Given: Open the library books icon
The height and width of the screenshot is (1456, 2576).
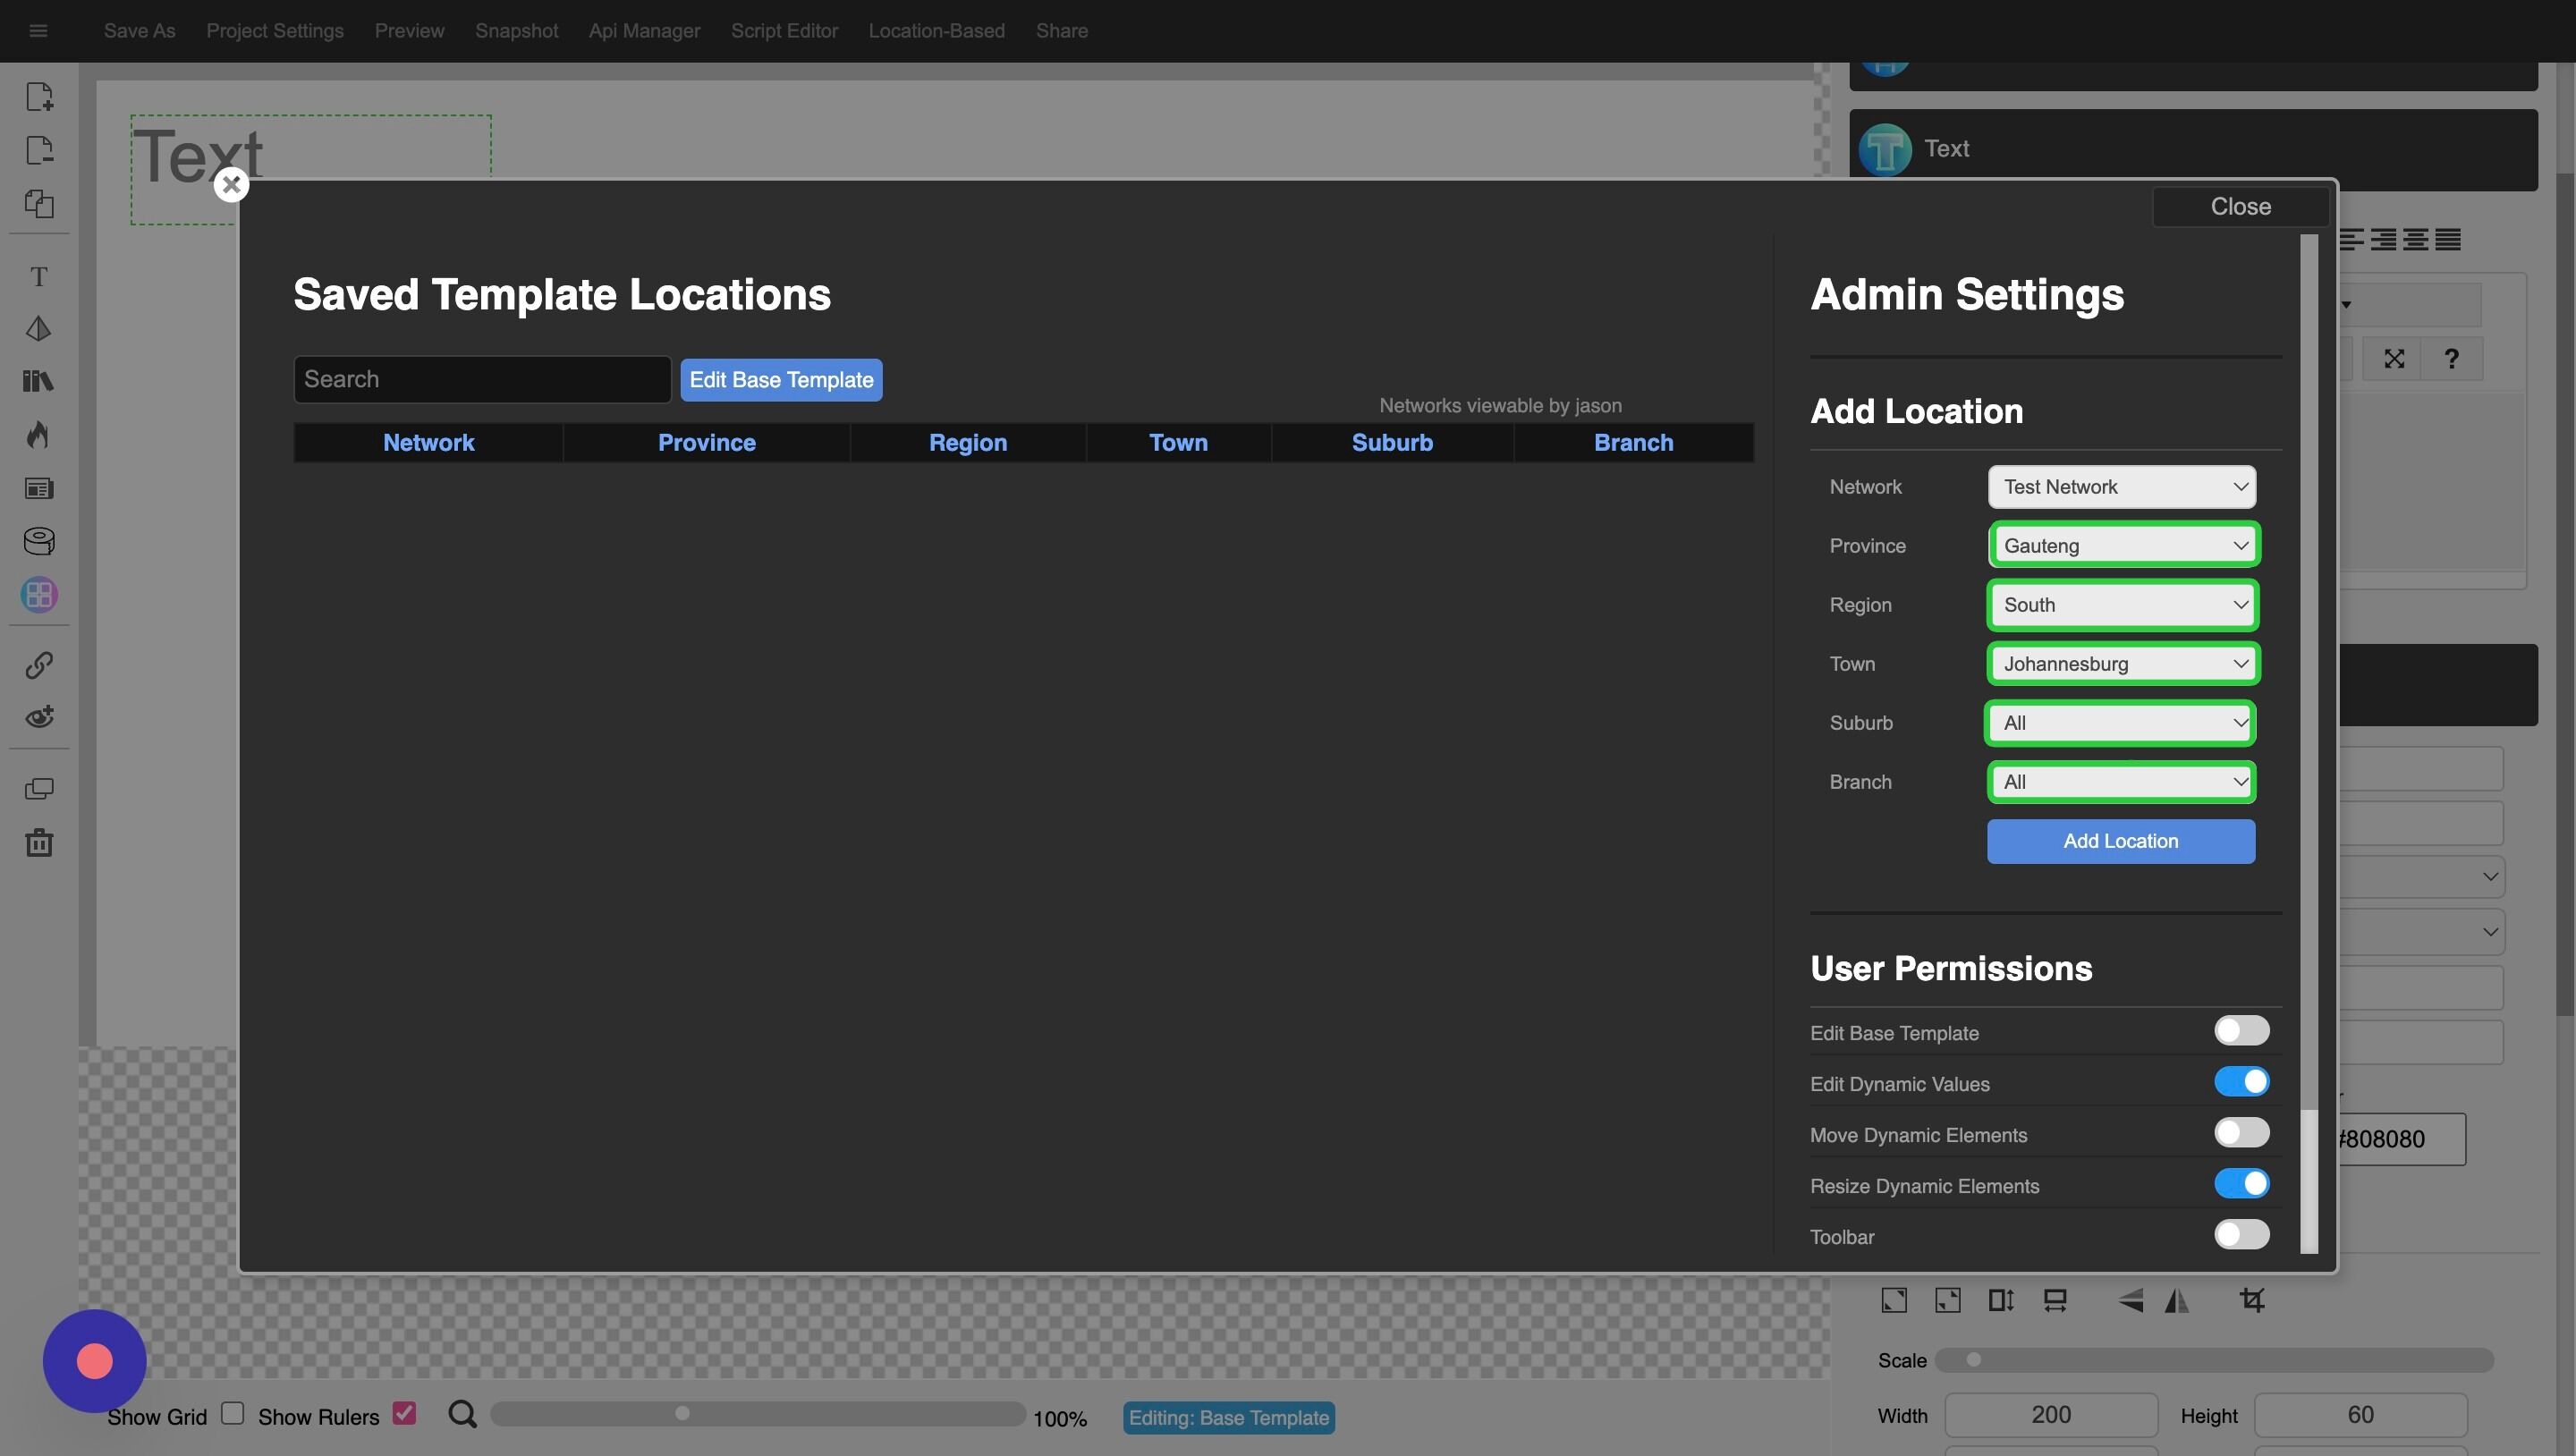Looking at the screenshot, I should click(x=39, y=381).
